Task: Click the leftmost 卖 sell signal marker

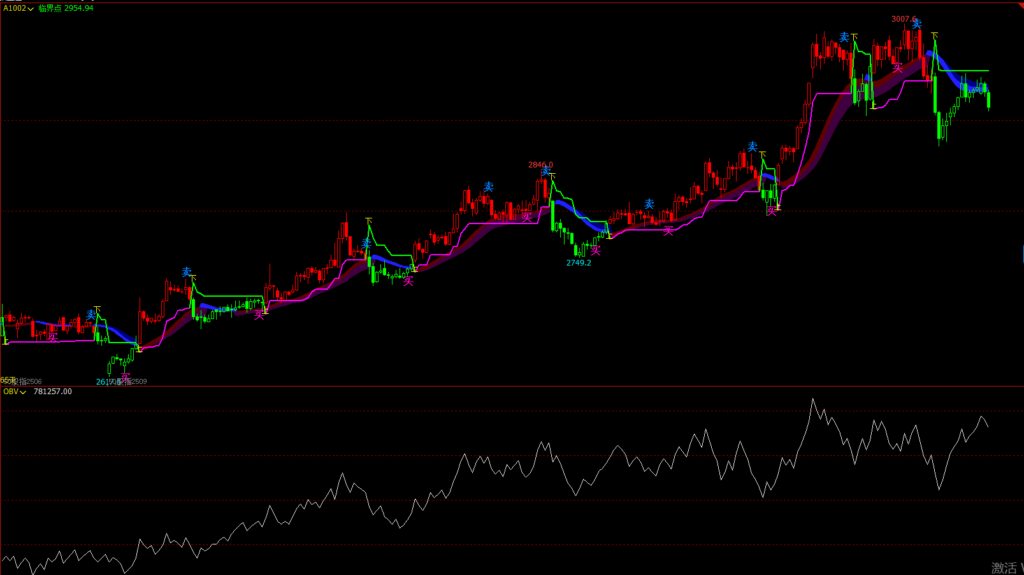Action: point(90,314)
